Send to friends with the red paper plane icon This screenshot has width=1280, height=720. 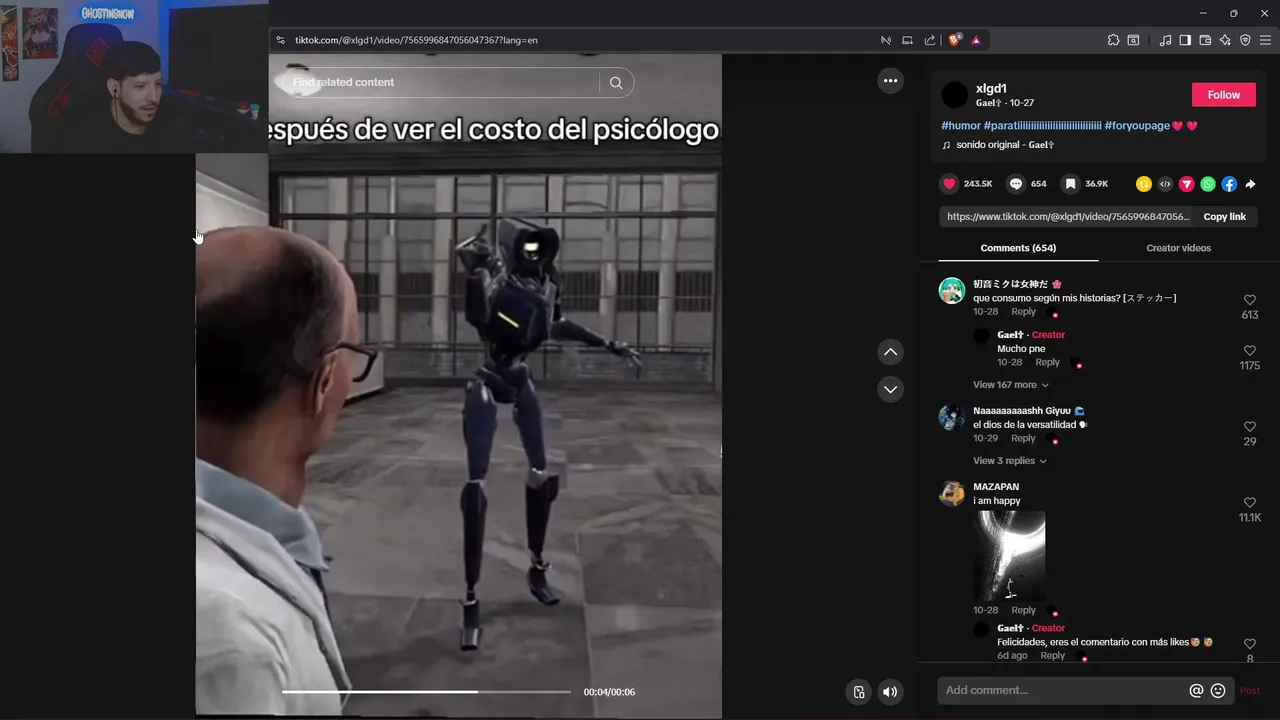(1186, 184)
